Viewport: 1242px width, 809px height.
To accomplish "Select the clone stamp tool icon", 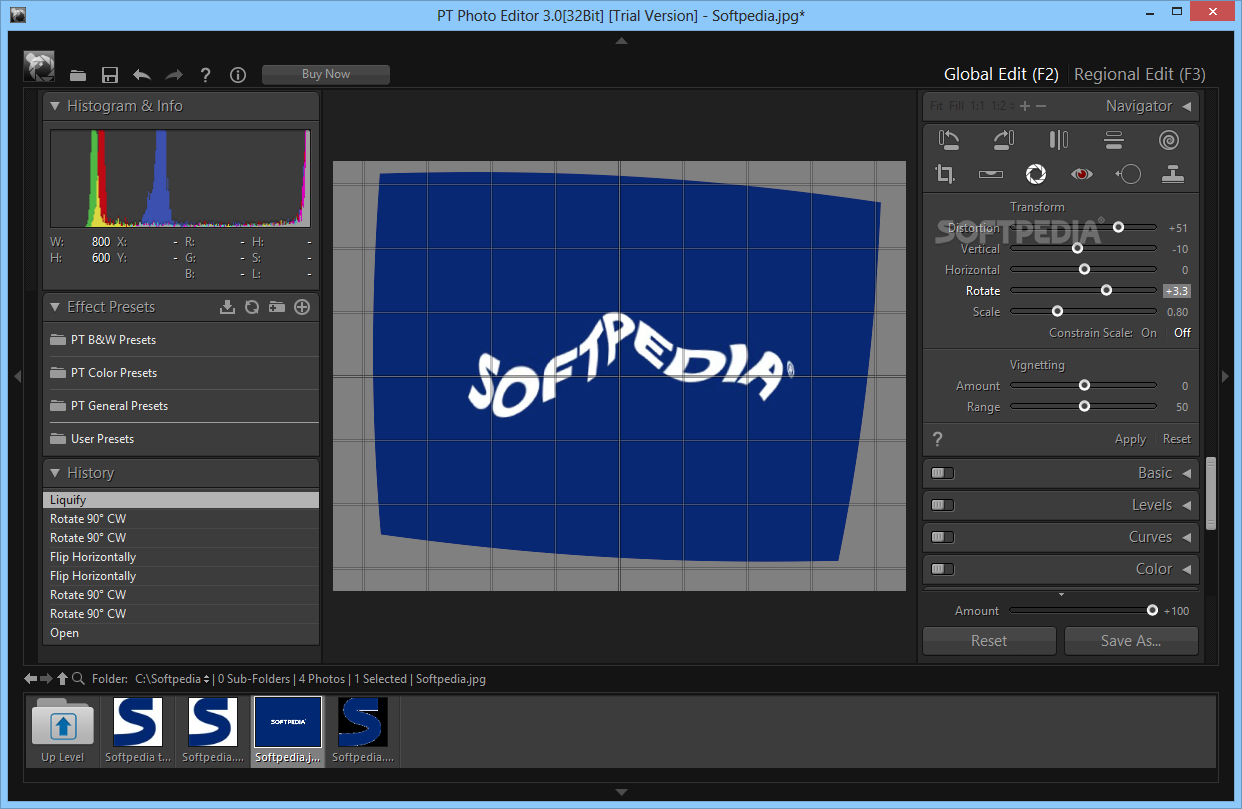I will point(1173,174).
